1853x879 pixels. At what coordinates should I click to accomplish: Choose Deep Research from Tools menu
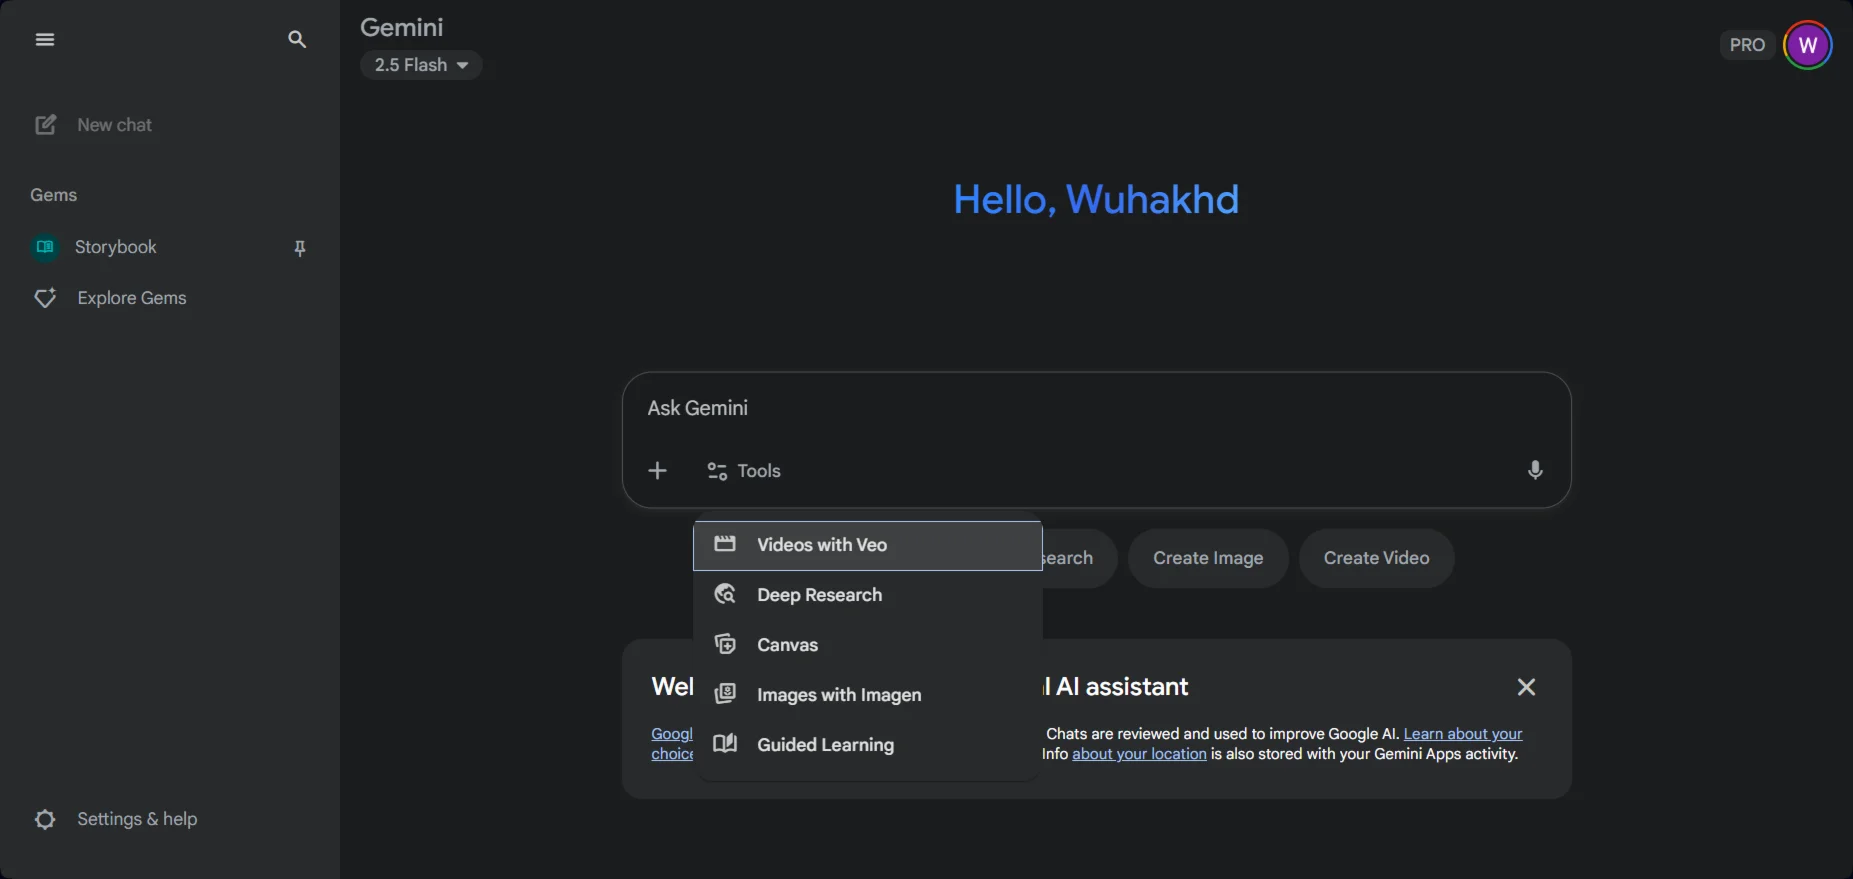point(868,595)
